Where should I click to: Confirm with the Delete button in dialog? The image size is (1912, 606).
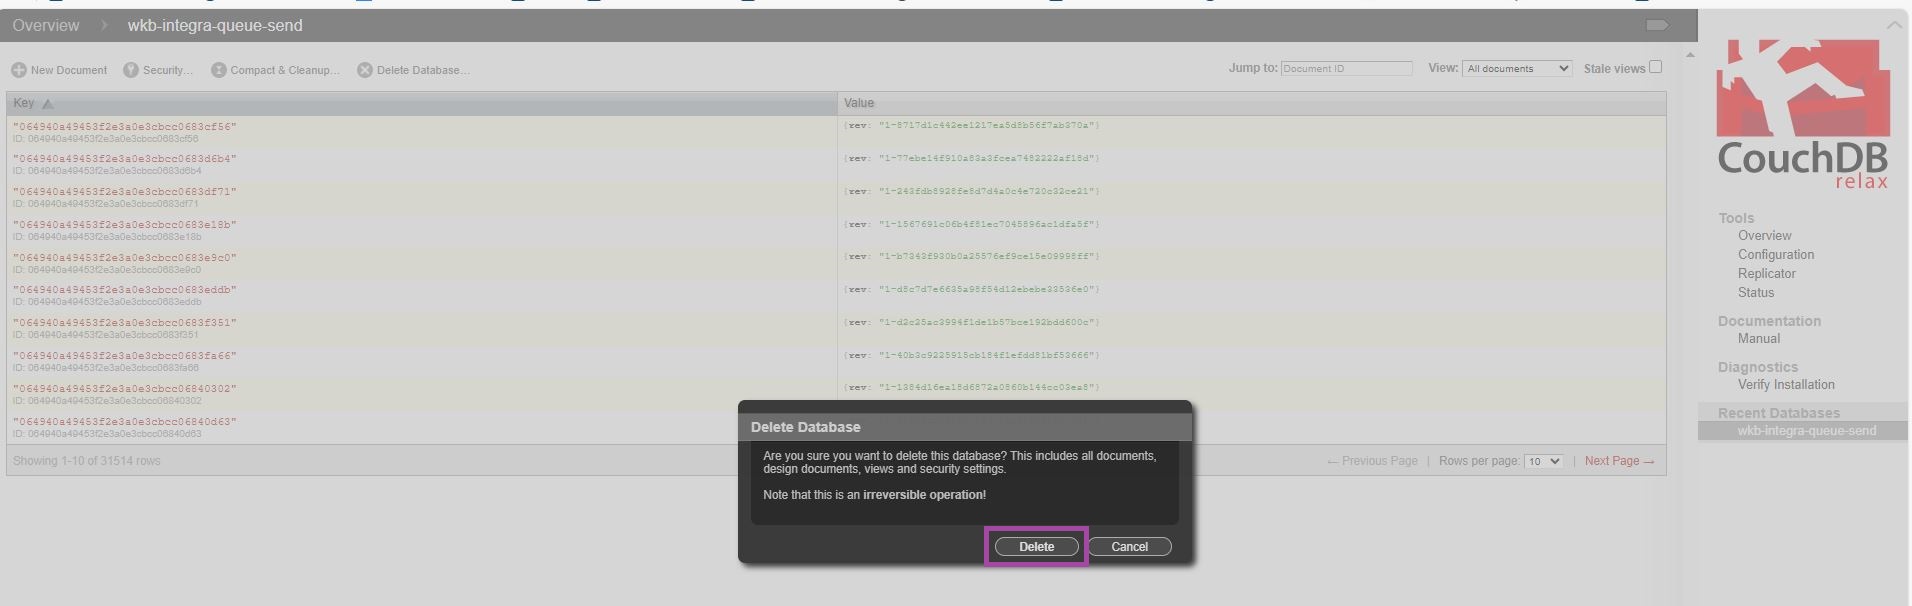(1036, 547)
